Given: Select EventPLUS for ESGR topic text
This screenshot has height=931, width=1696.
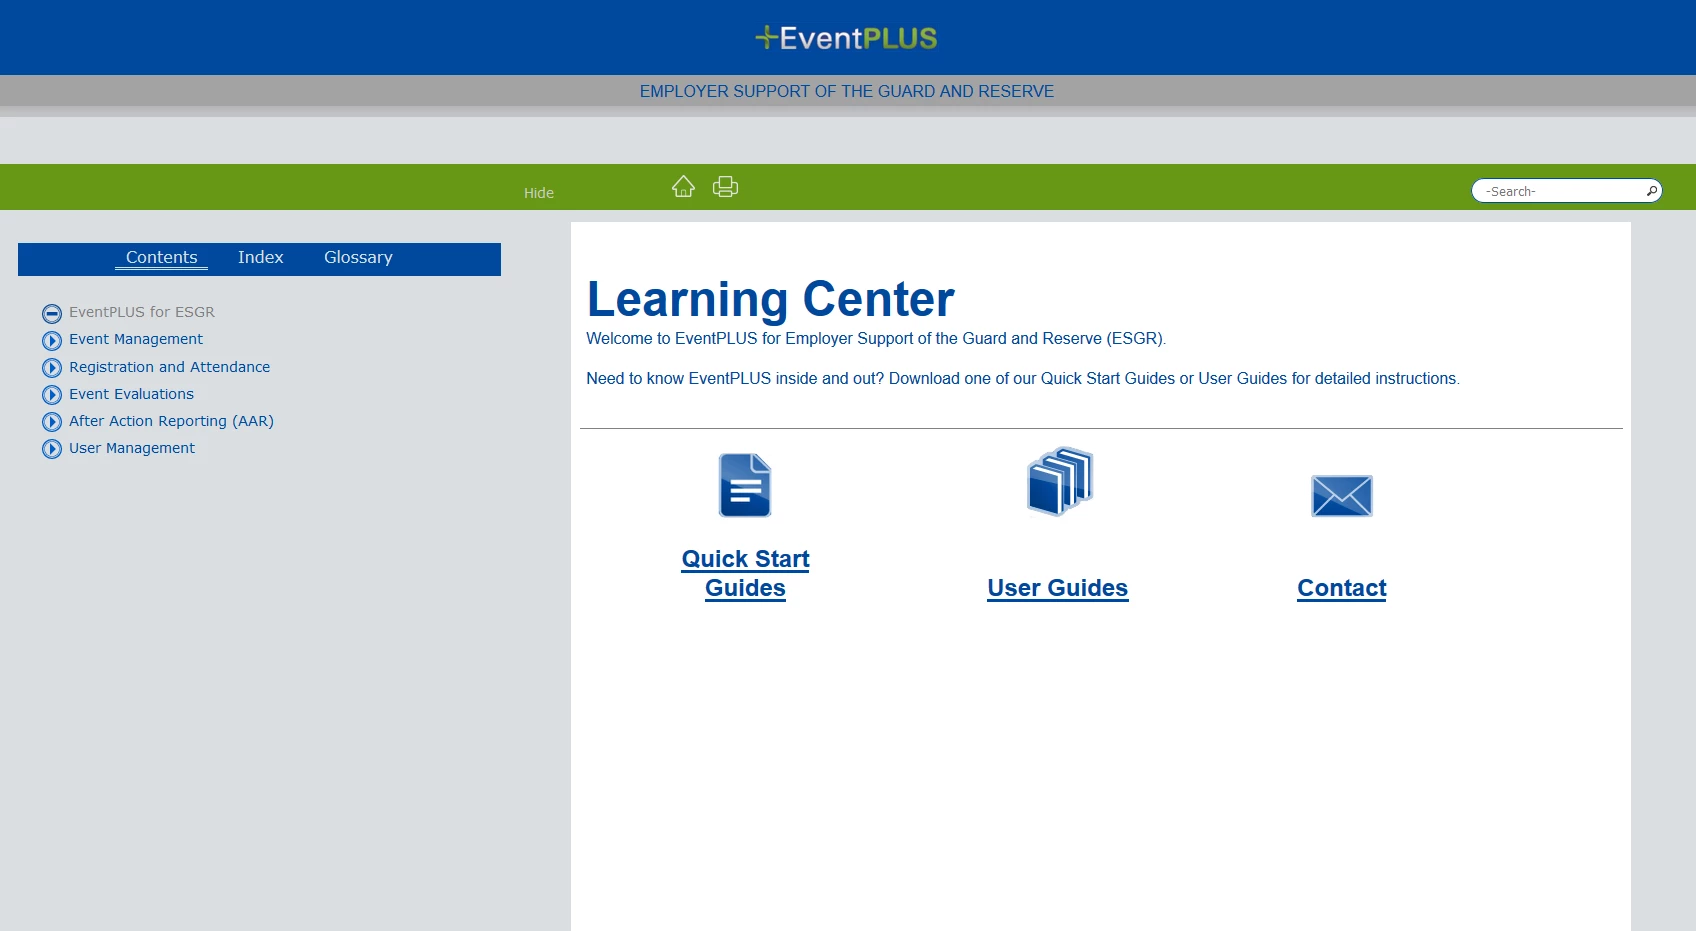Looking at the screenshot, I should (x=142, y=312).
